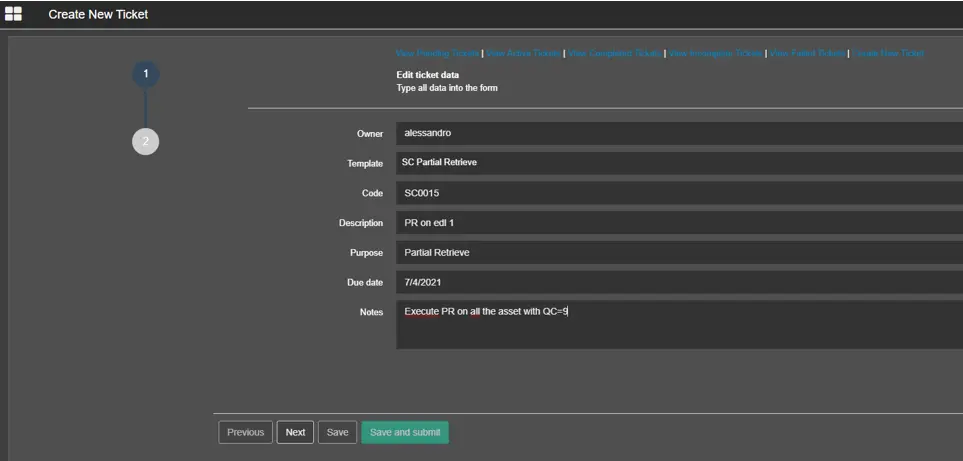Jump to step 2 circle in wizard
The image size is (963, 461).
pyautogui.click(x=145, y=142)
